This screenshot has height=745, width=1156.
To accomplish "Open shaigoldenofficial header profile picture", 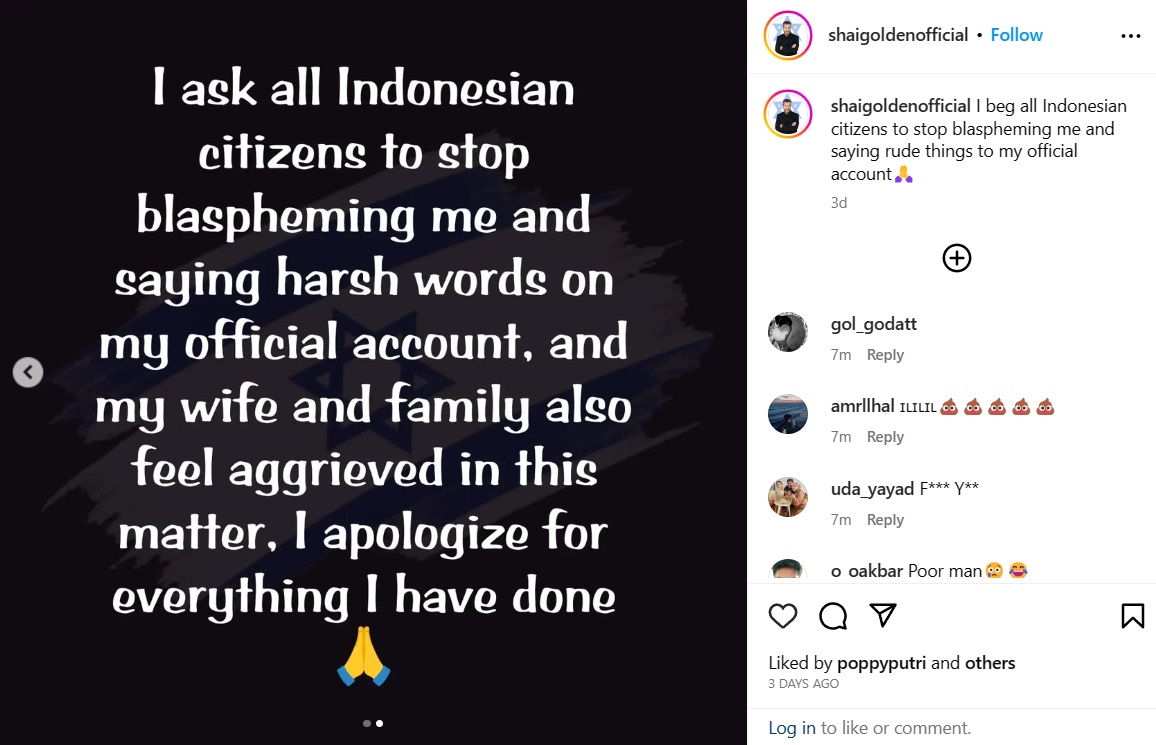I will click(x=787, y=35).
